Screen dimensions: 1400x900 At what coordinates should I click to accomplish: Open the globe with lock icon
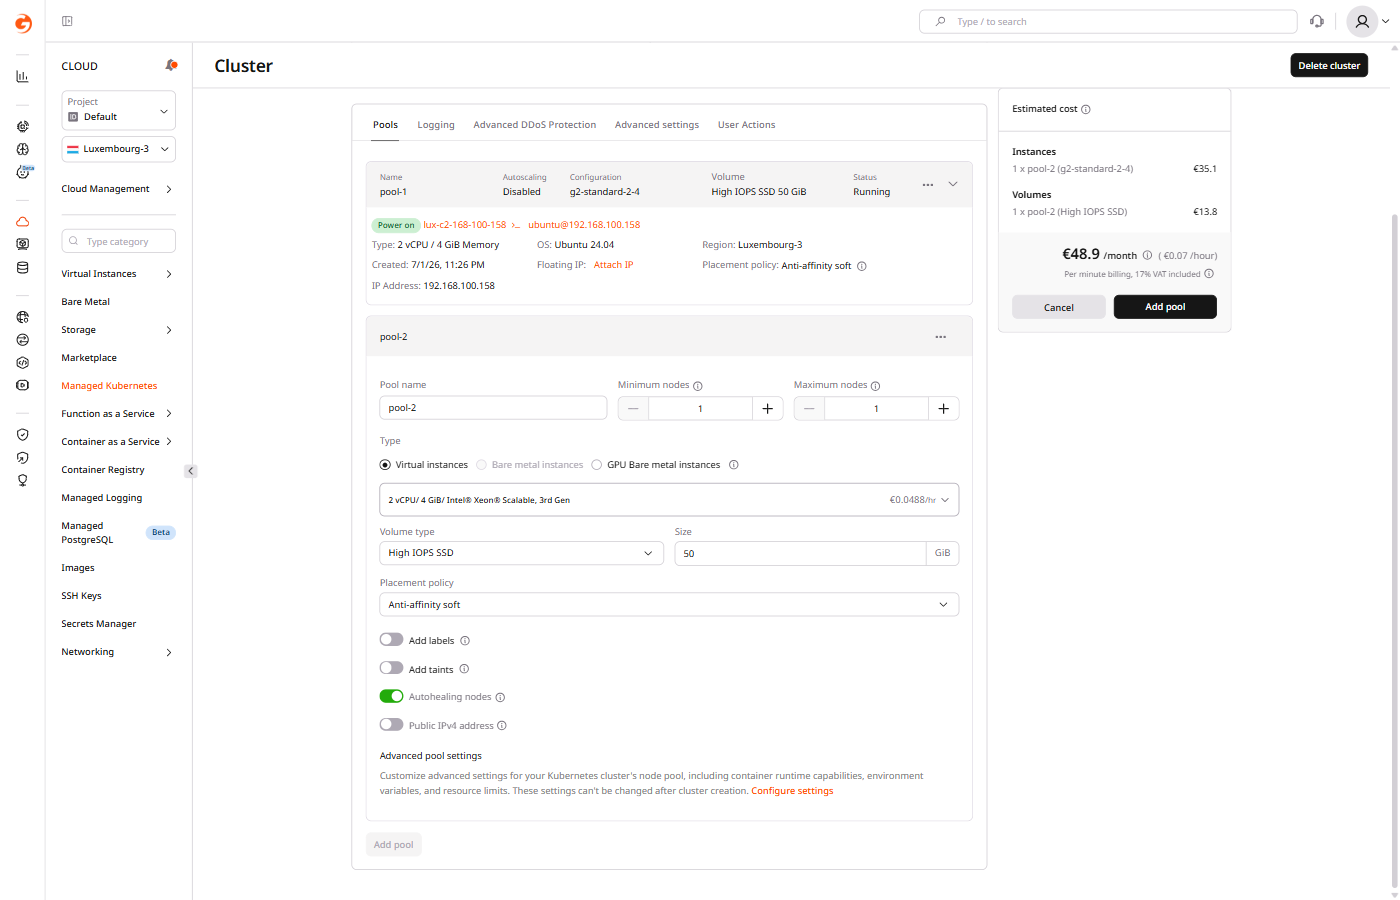(x=22, y=317)
